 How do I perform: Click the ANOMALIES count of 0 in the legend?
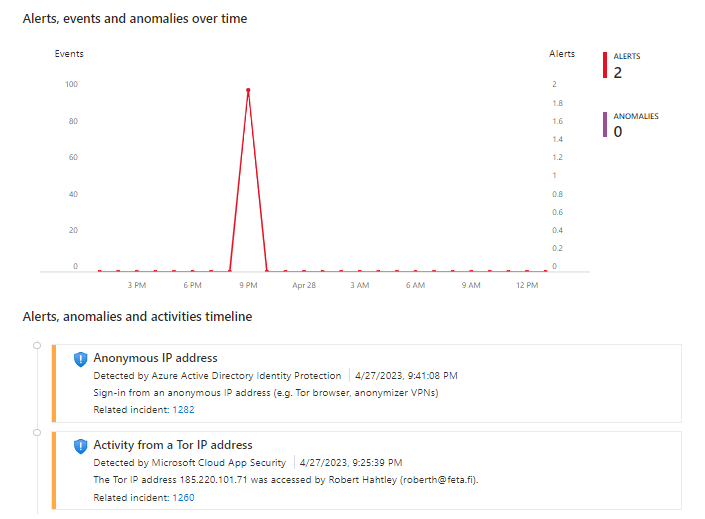618,132
